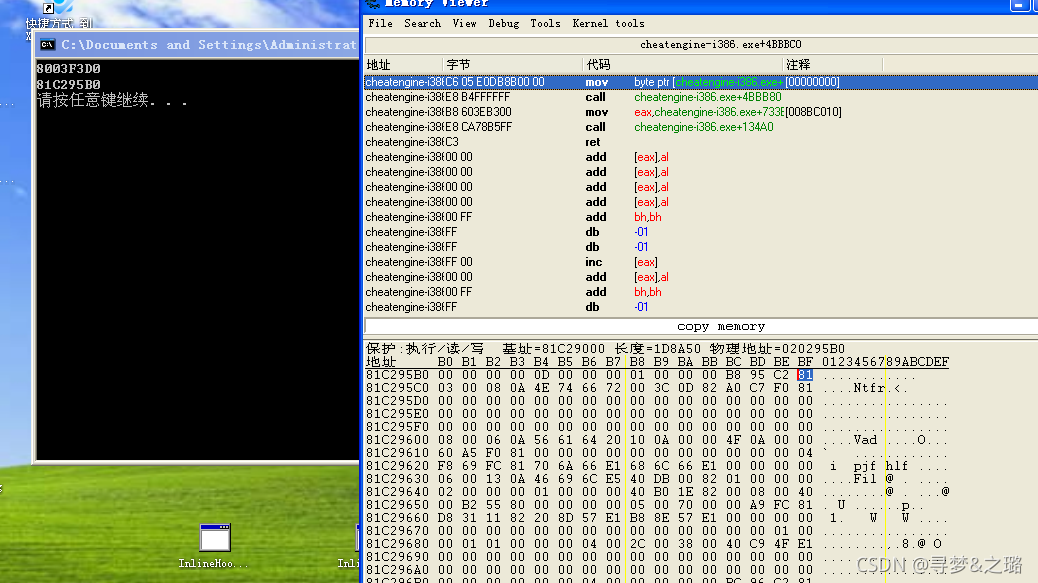Image resolution: width=1038 pixels, height=583 pixels.
Task: Click hex row address 81C29620
Action: (397, 466)
